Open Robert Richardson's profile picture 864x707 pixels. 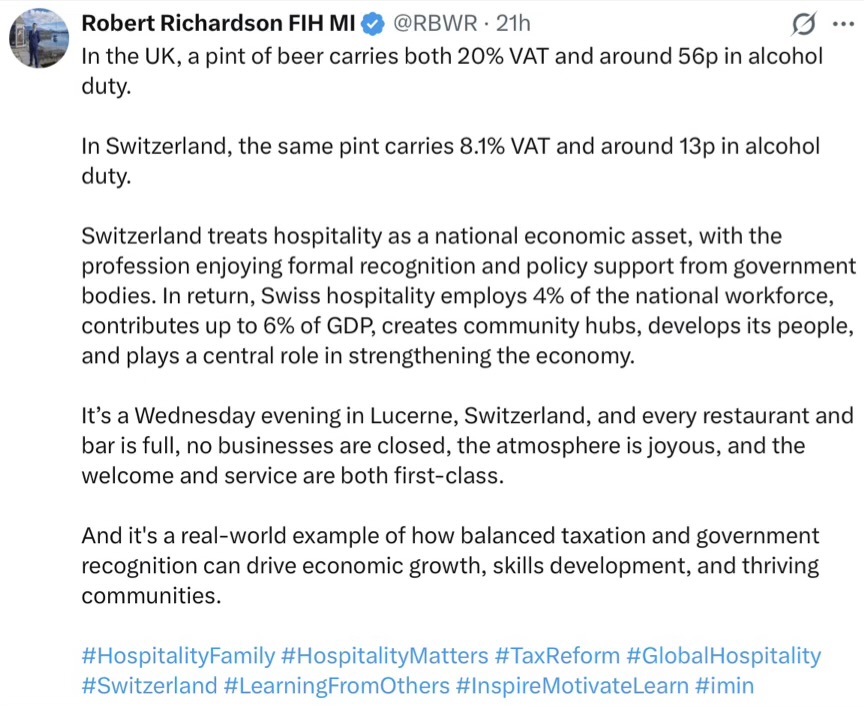[x=38, y=42]
